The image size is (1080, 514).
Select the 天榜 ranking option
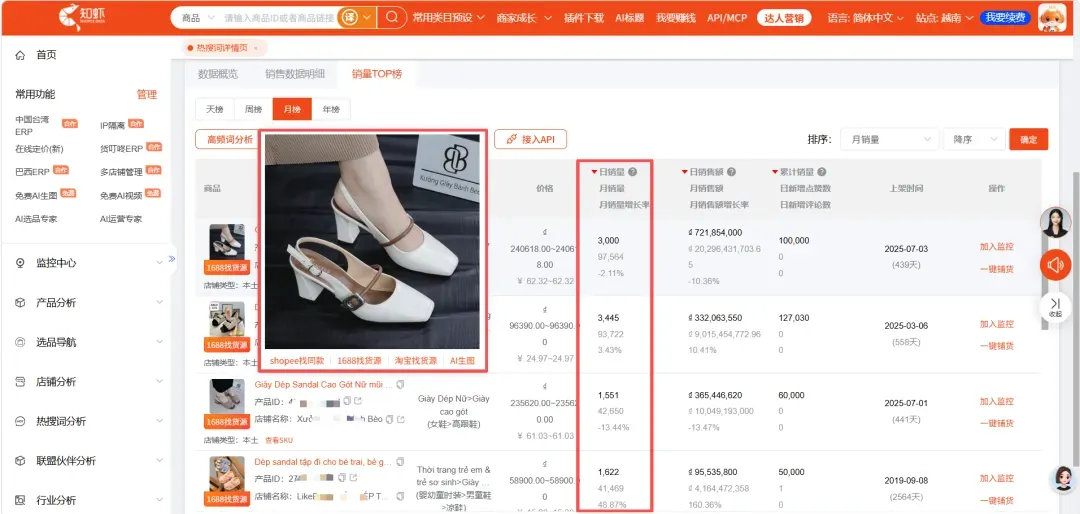coord(215,110)
